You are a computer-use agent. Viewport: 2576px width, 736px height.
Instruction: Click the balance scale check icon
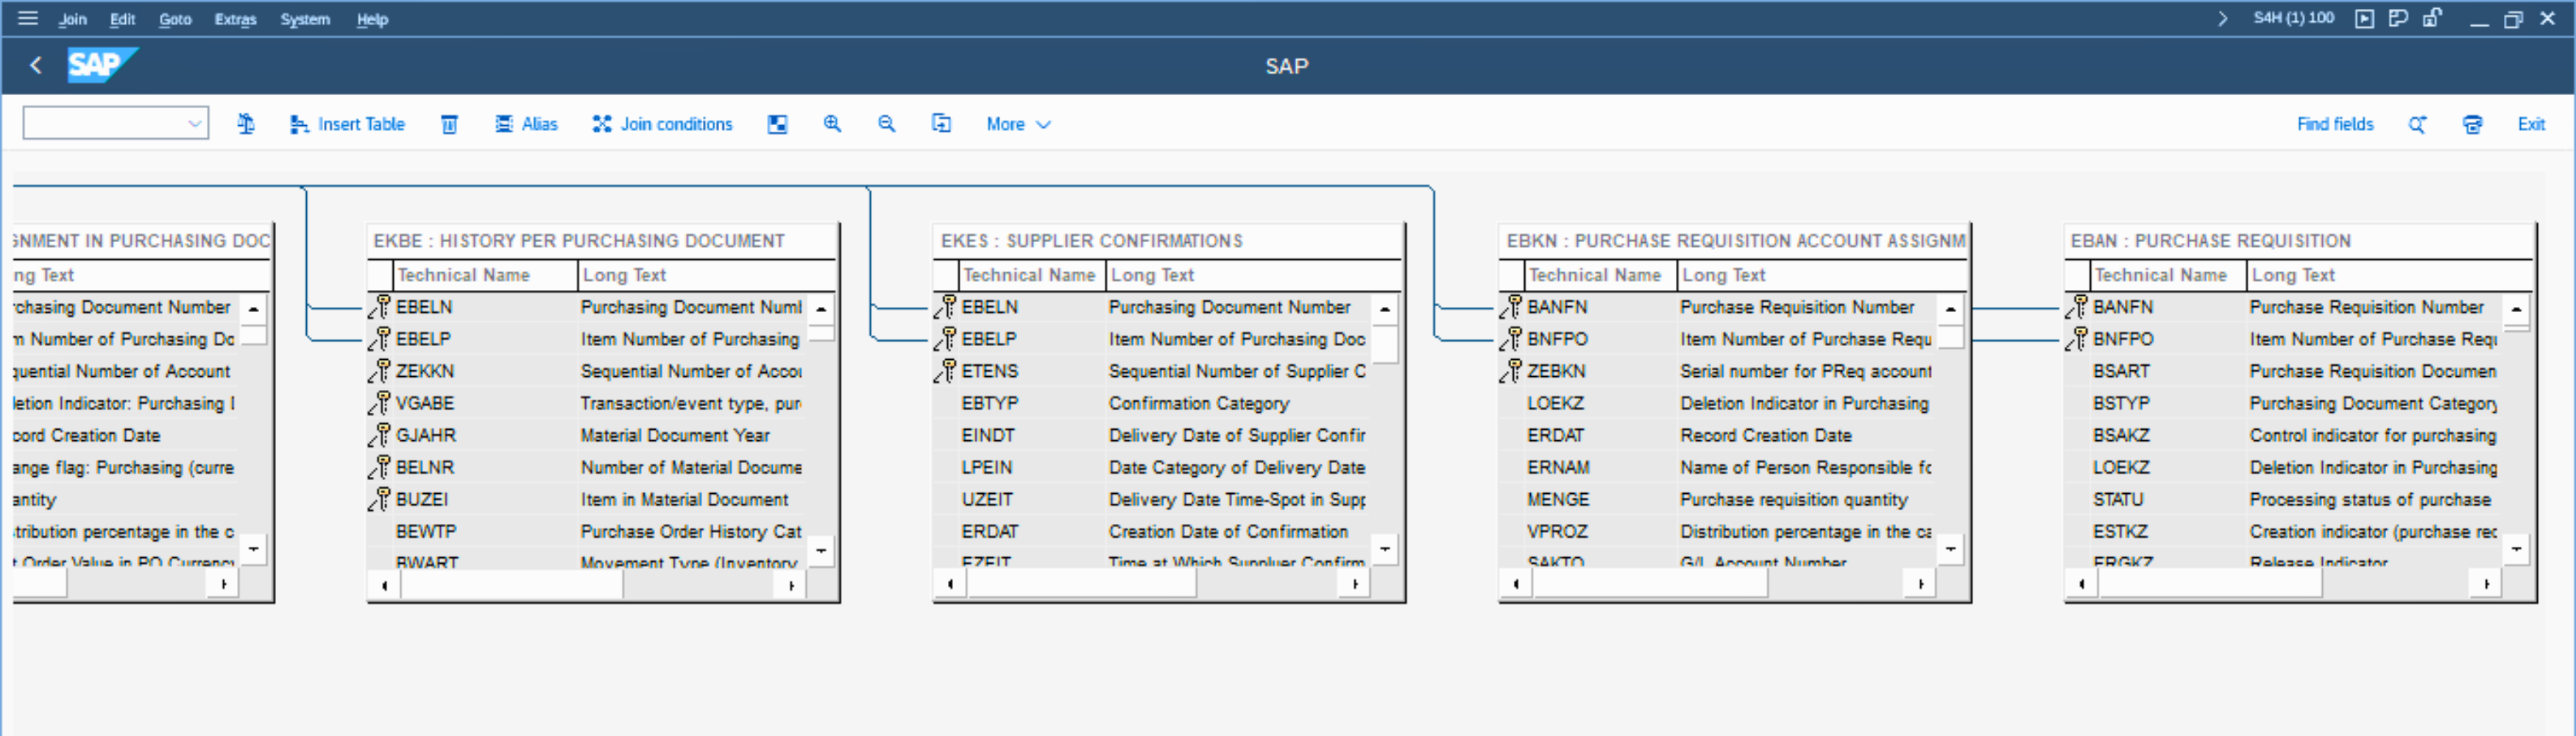pos(246,124)
